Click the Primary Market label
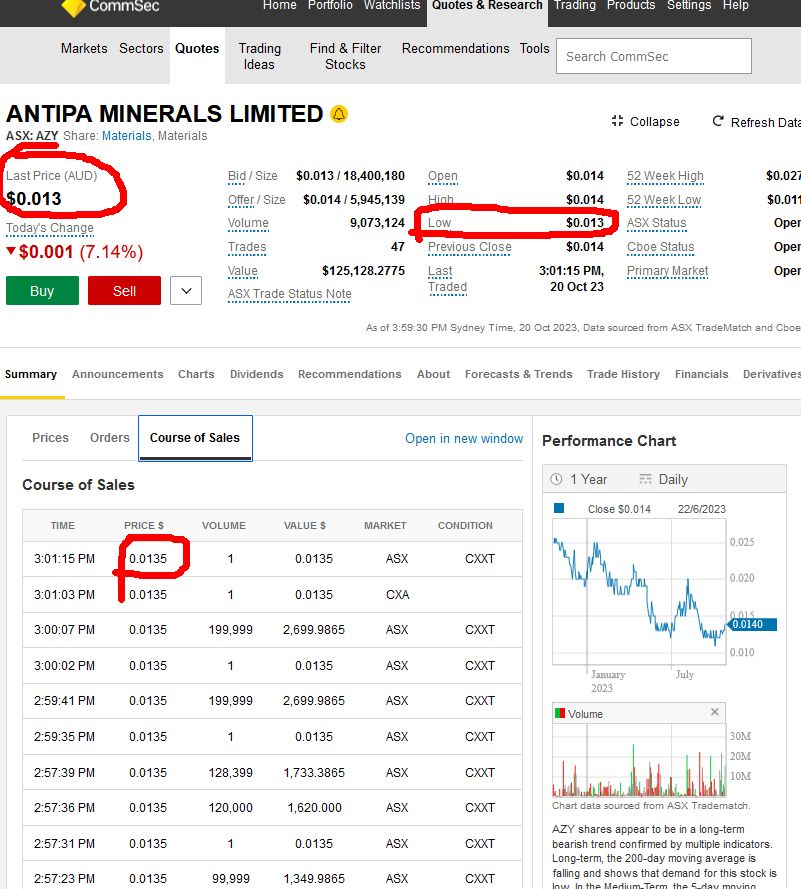Viewport: 801px width, 889px height. coord(667,271)
